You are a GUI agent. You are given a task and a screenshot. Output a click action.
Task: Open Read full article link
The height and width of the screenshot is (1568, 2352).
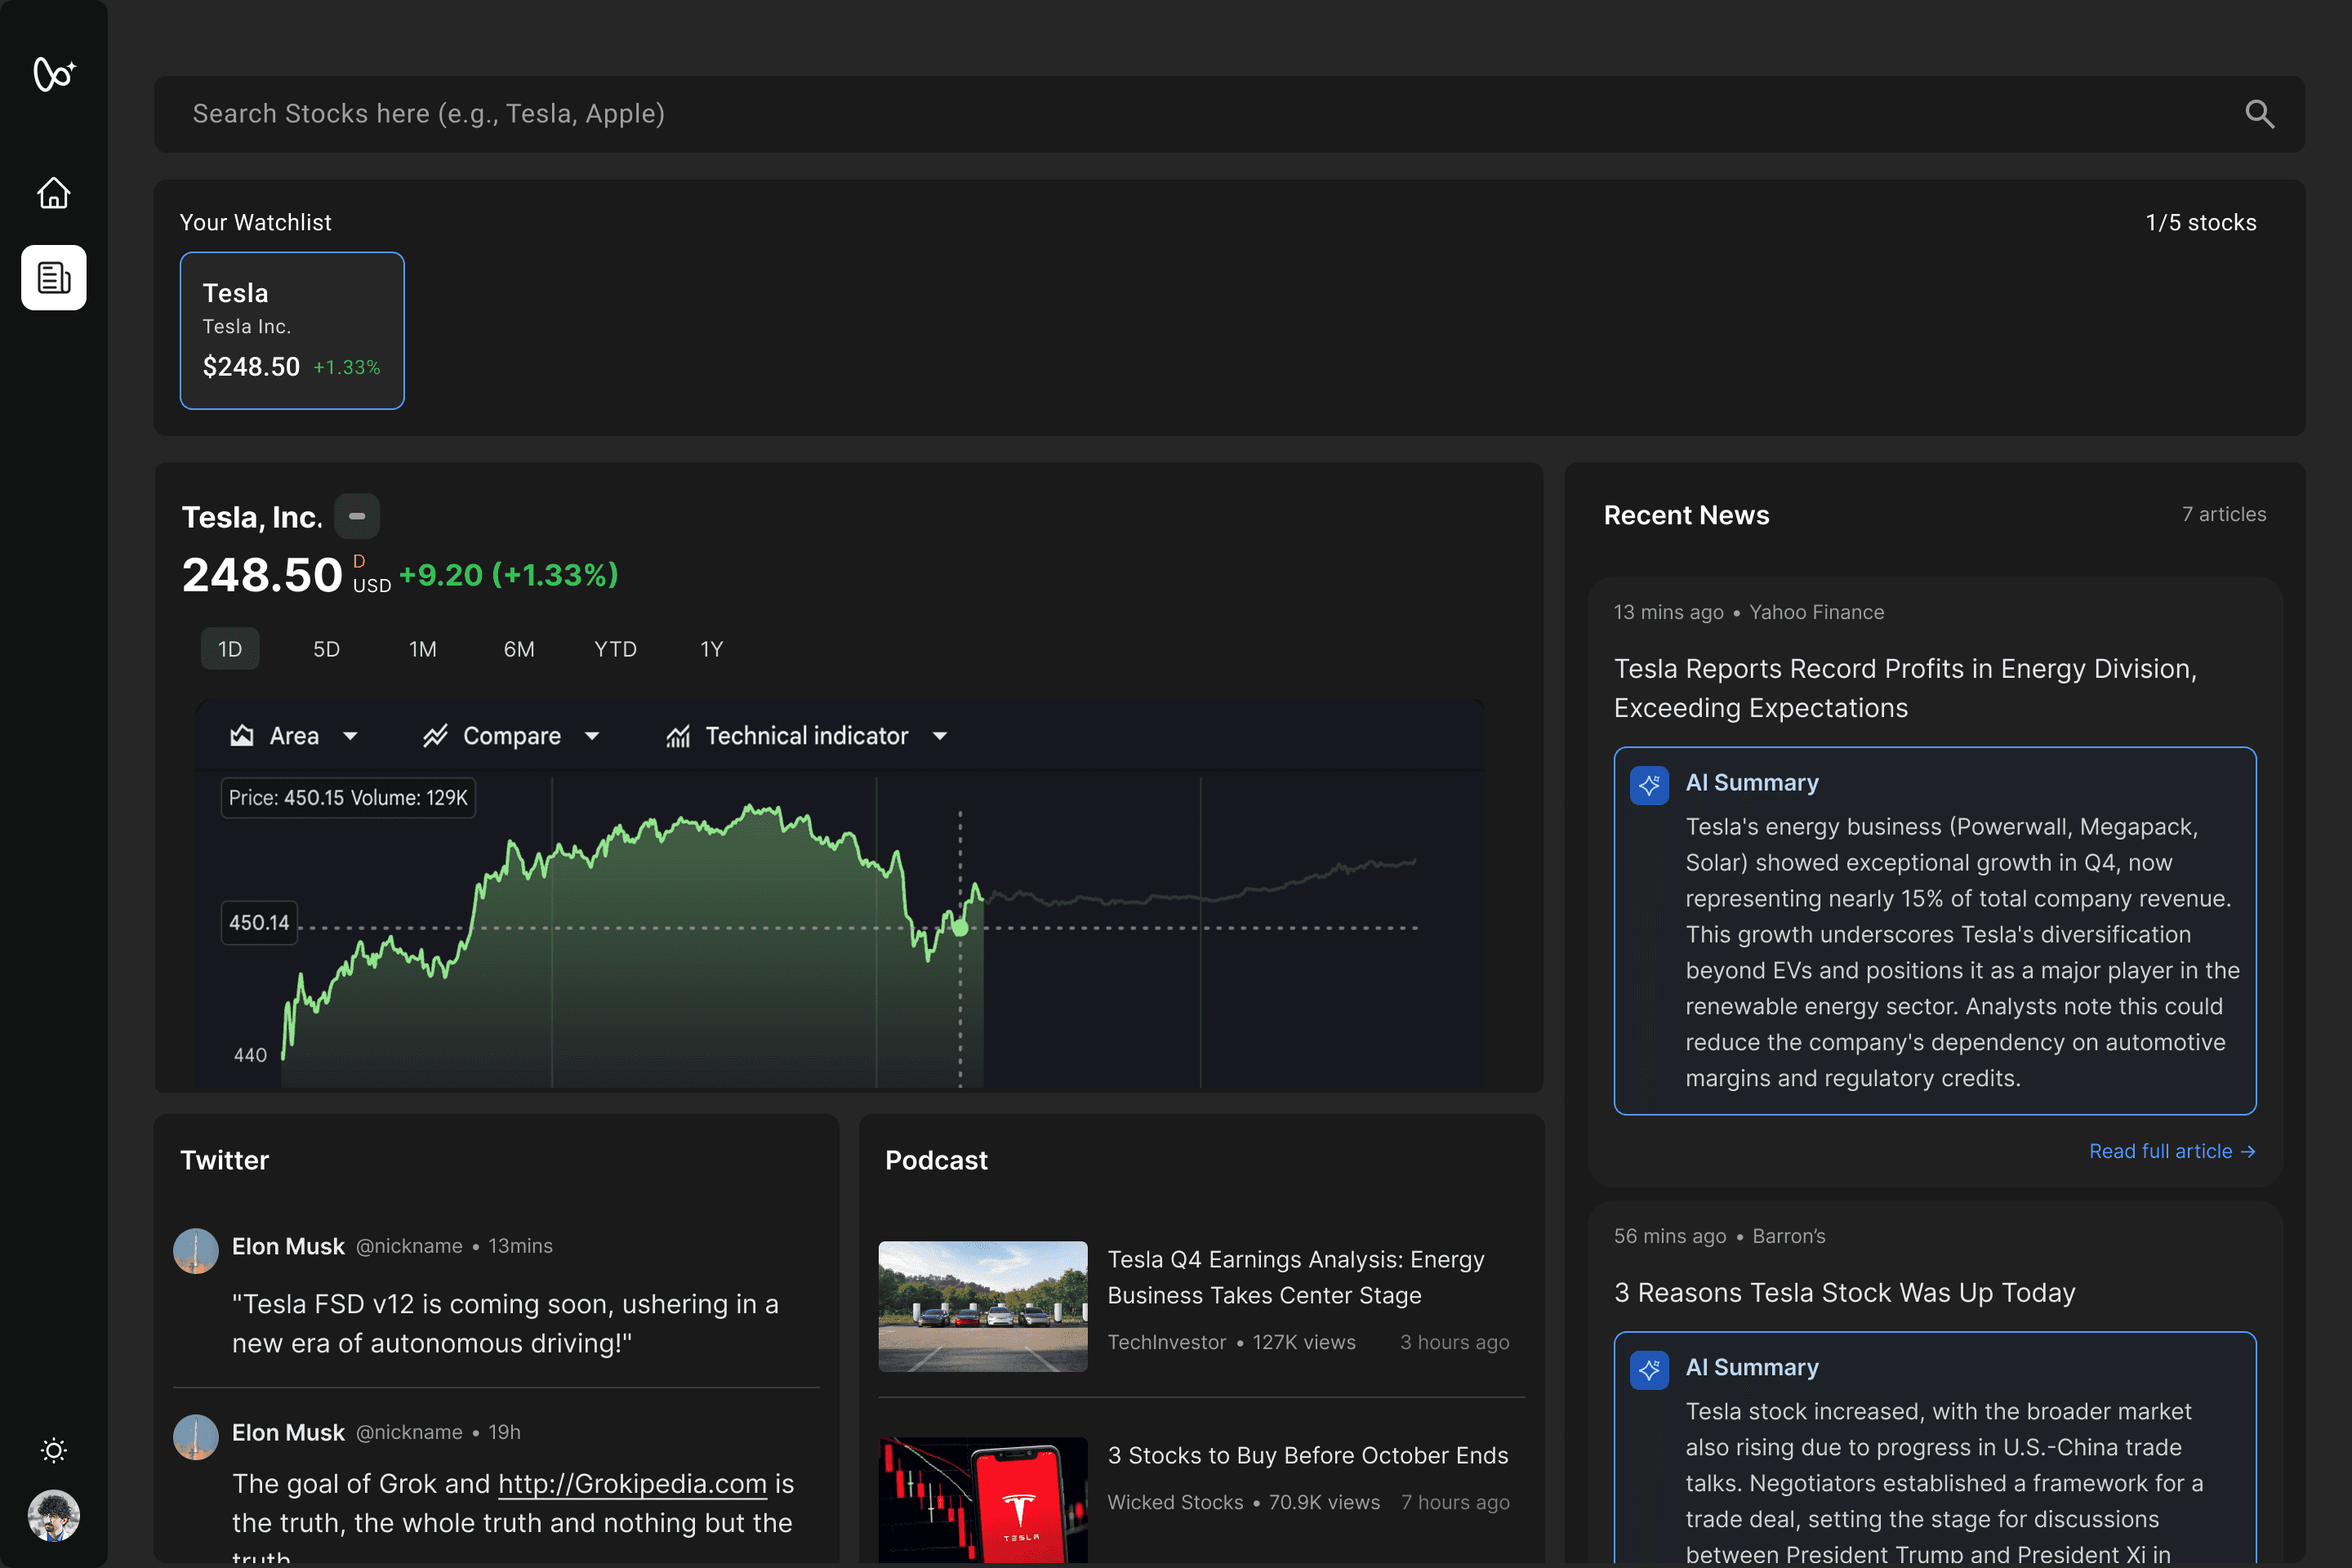pos(2171,1151)
